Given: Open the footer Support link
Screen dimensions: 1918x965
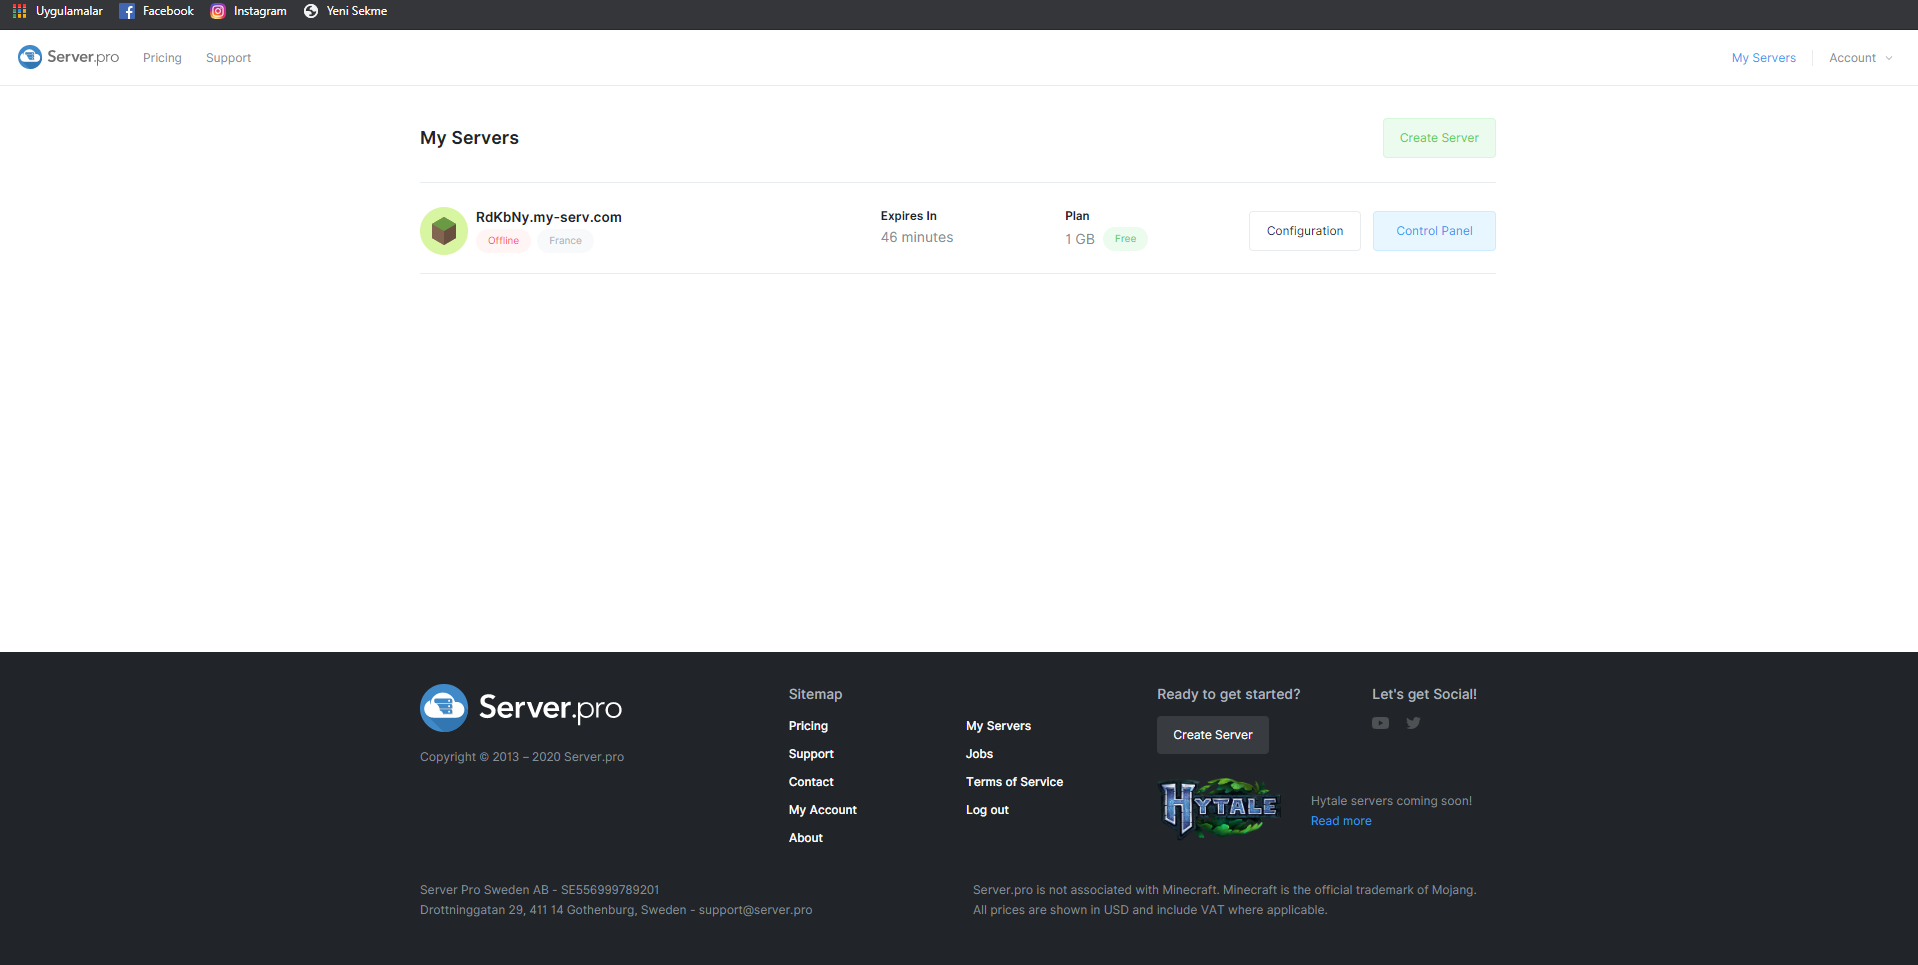Looking at the screenshot, I should point(811,754).
